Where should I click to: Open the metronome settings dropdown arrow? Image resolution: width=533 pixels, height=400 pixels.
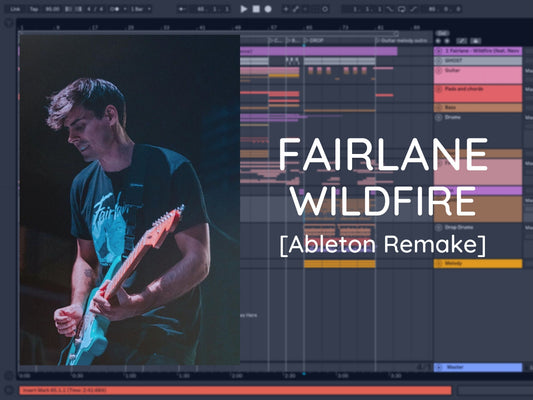124,9
